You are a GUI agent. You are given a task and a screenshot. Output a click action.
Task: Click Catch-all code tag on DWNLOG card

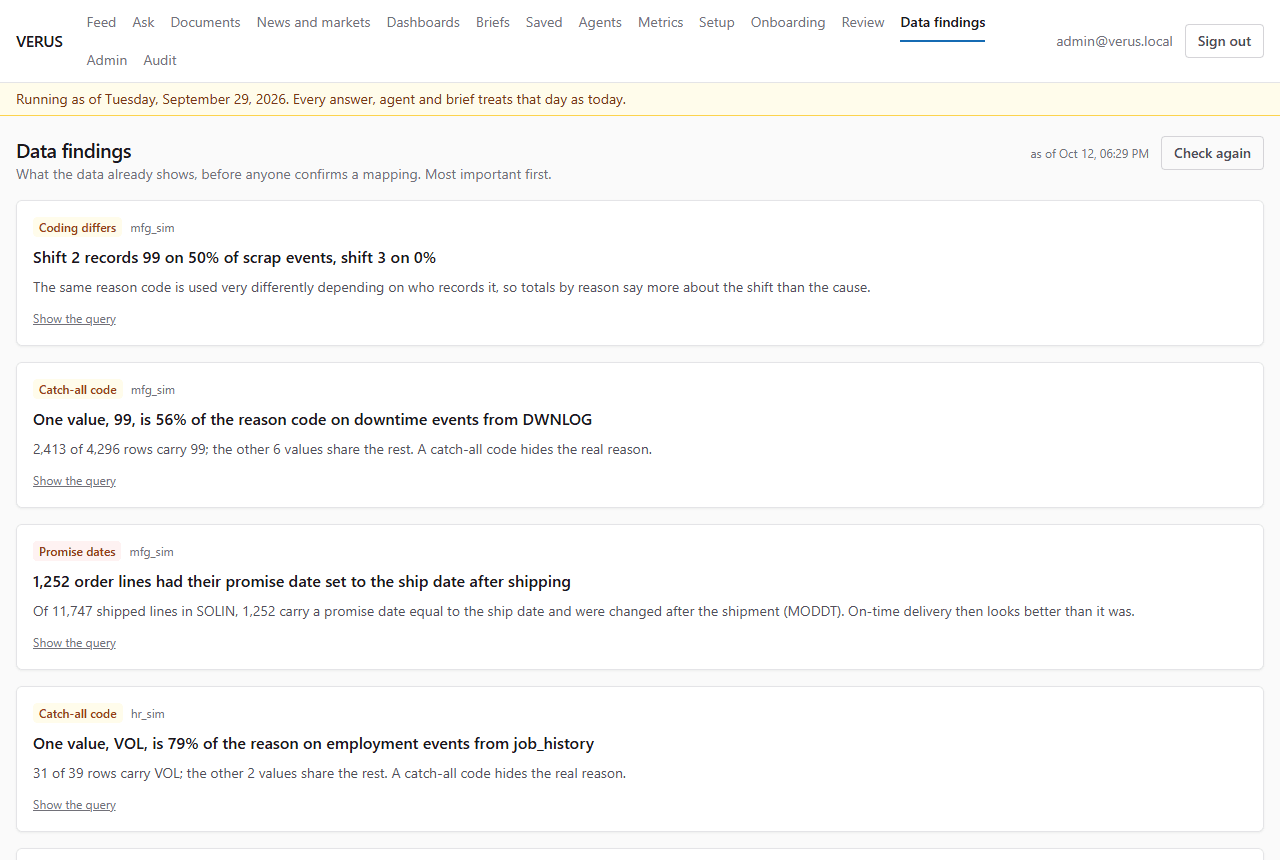coord(77,390)
